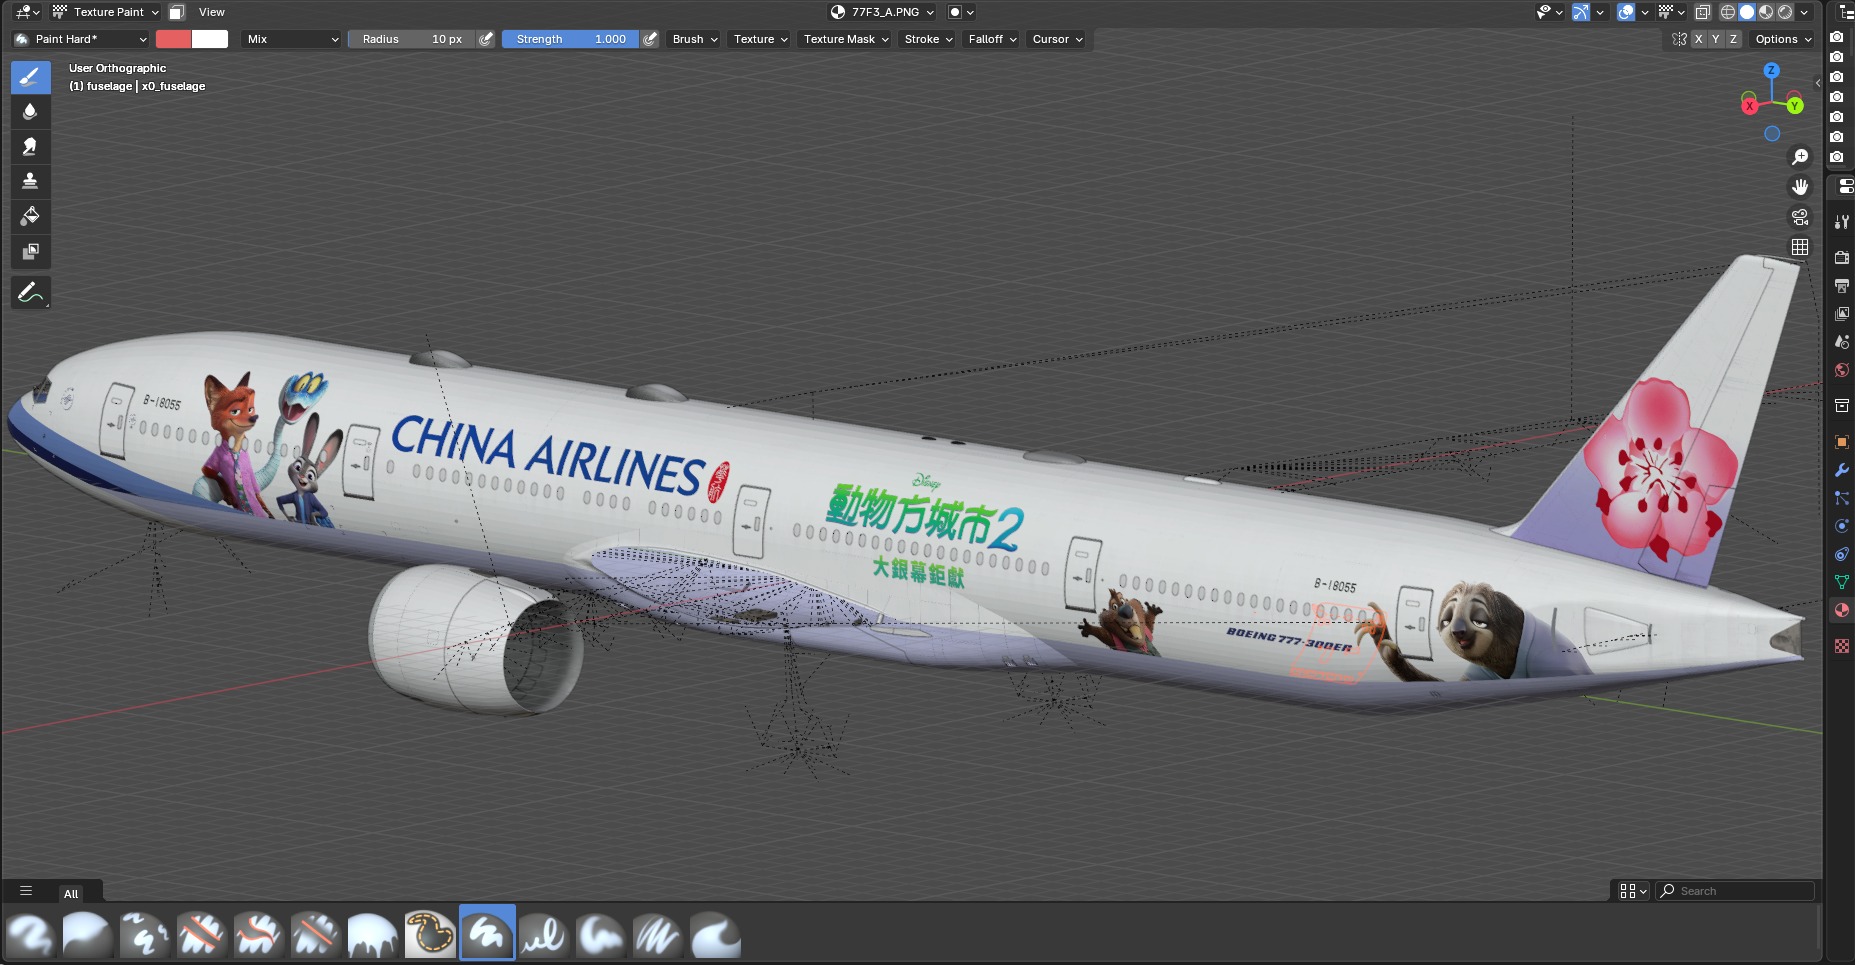
Task: Open the View menu
Action: [212, 12]
